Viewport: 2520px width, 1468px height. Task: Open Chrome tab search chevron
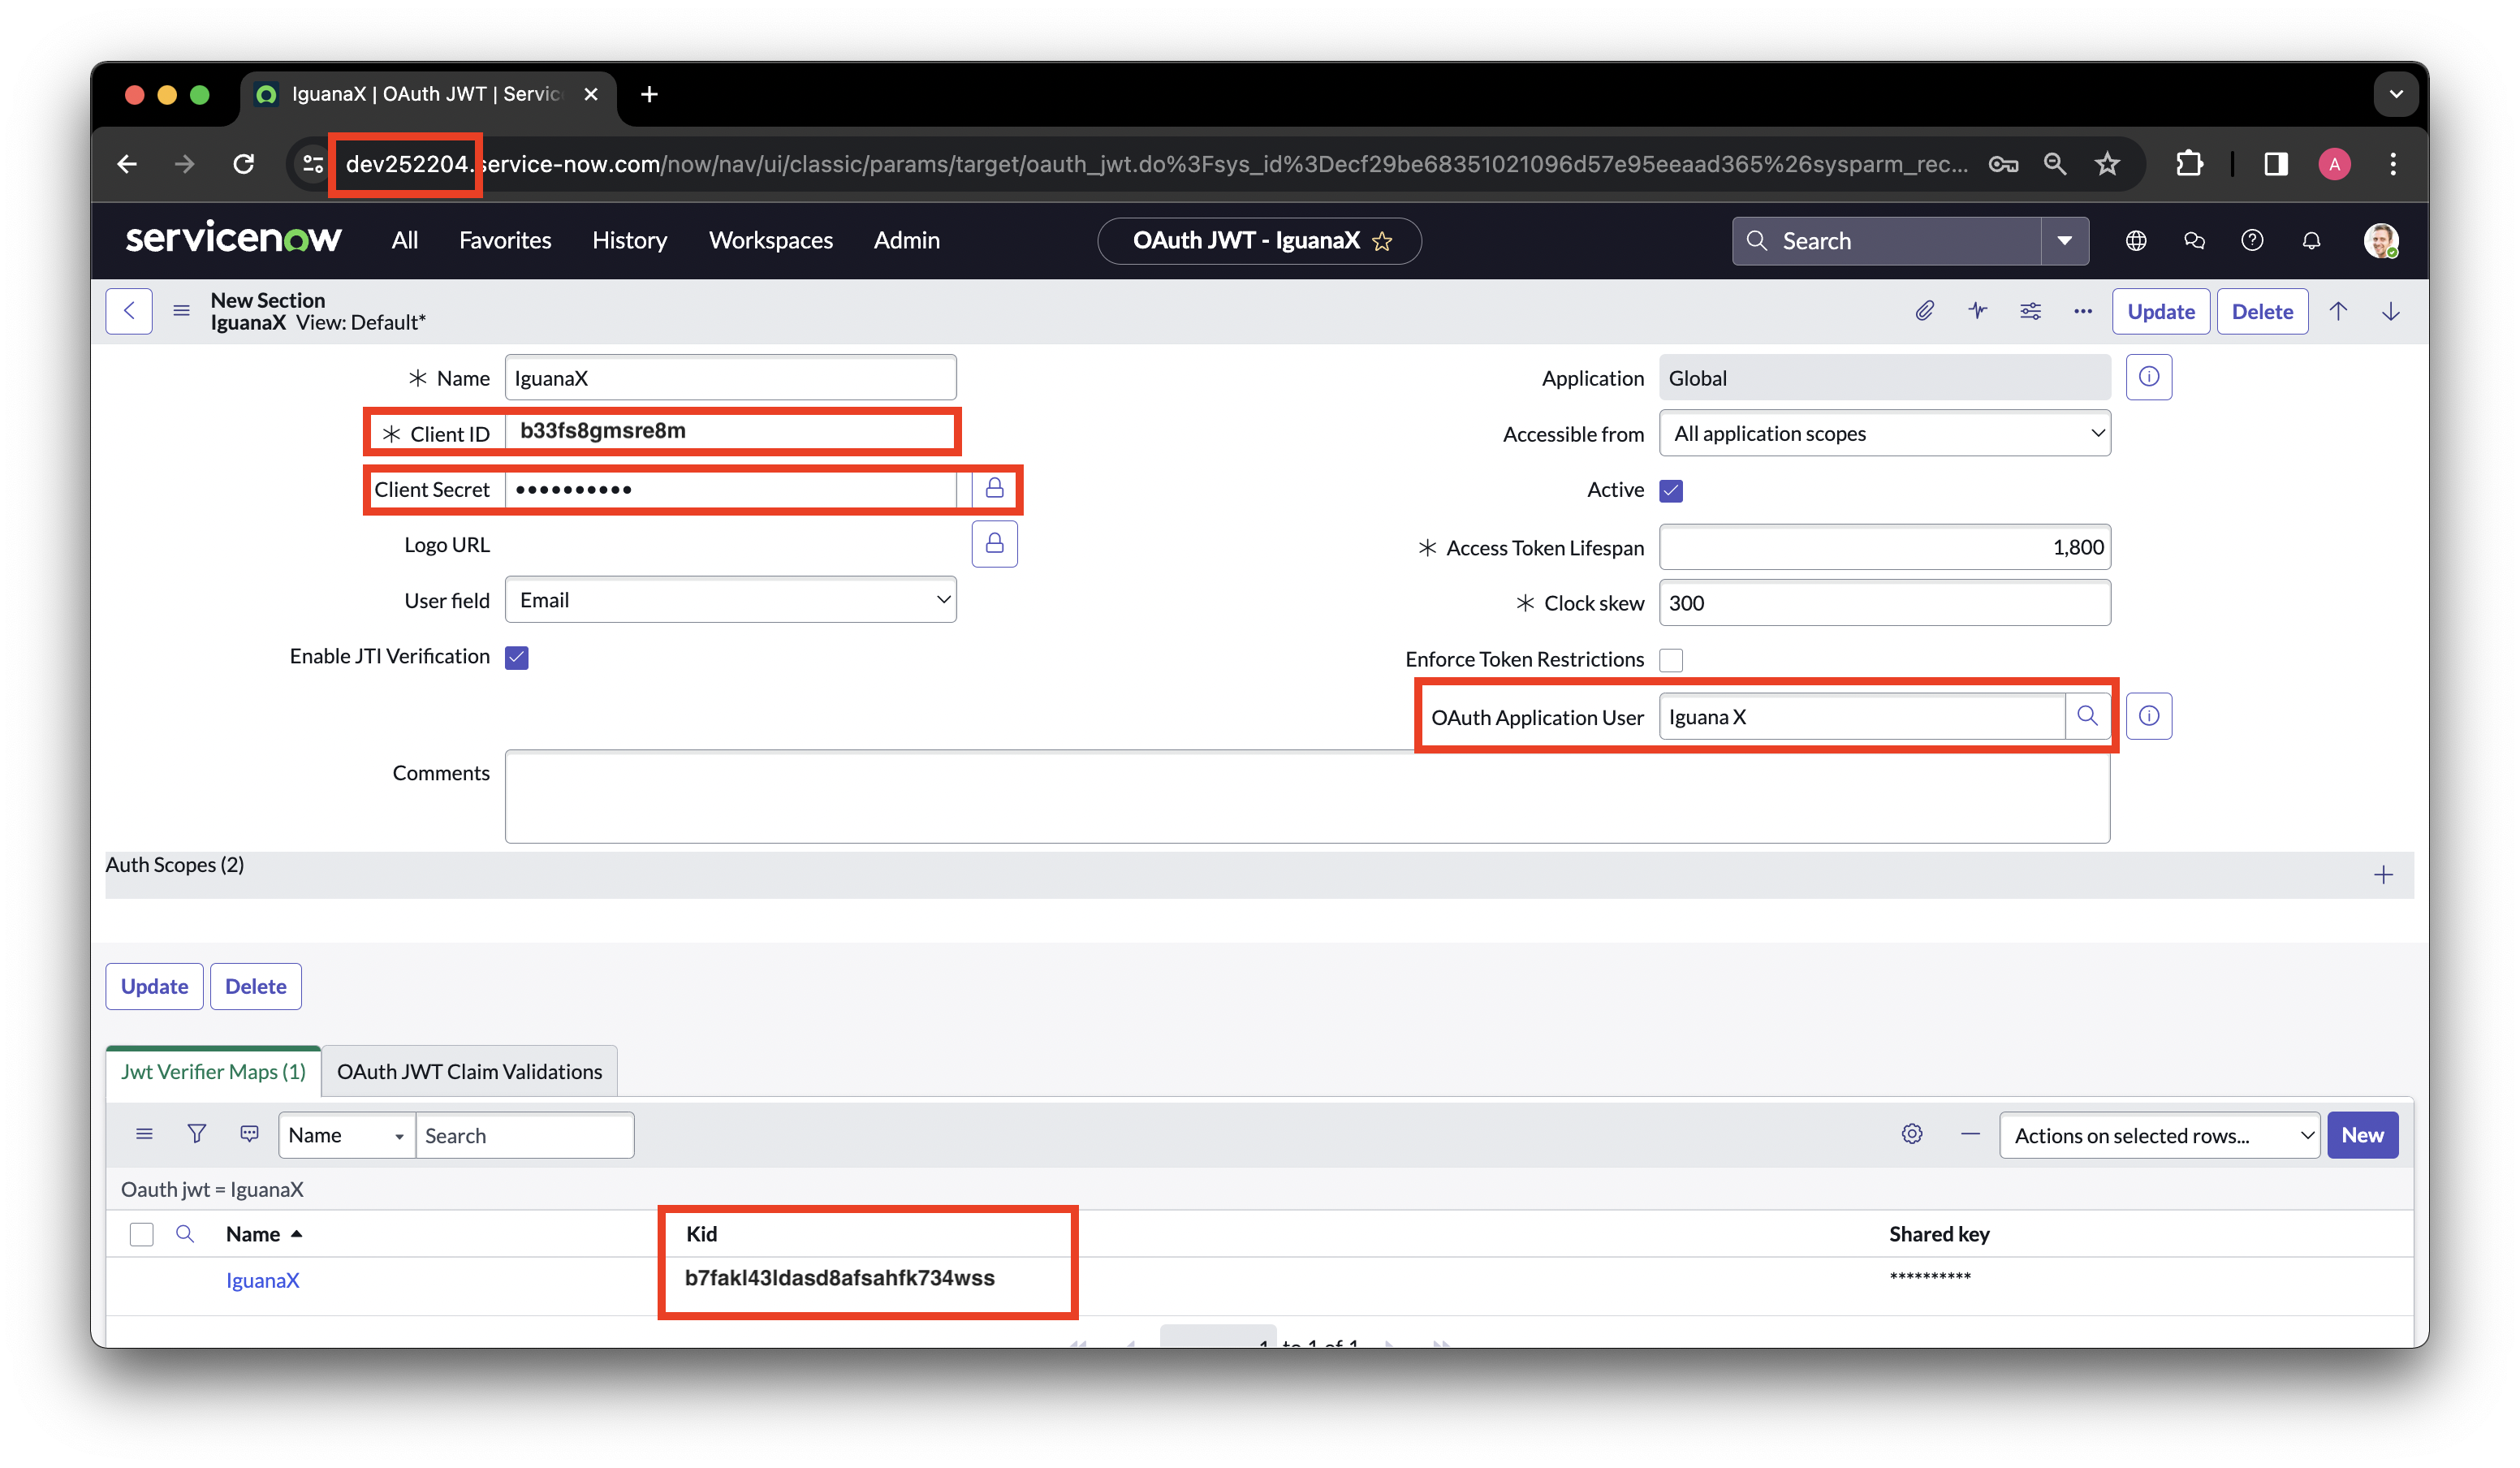coord(2396,94)
